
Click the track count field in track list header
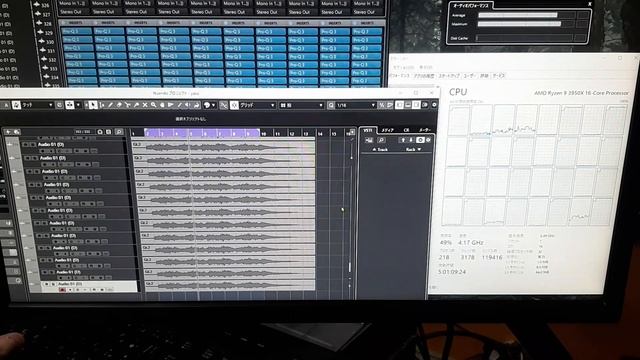point(83,132)
